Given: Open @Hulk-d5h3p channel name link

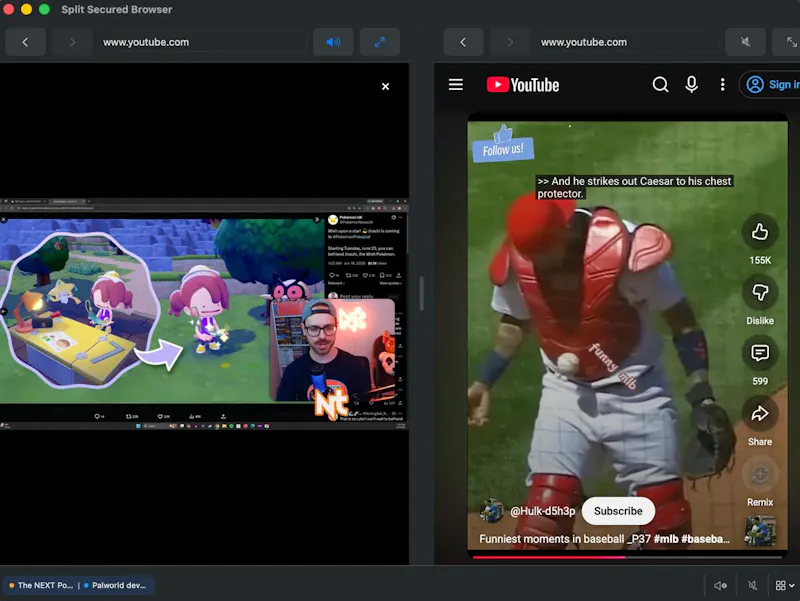Looking at the screenshot, I should 542,511.
